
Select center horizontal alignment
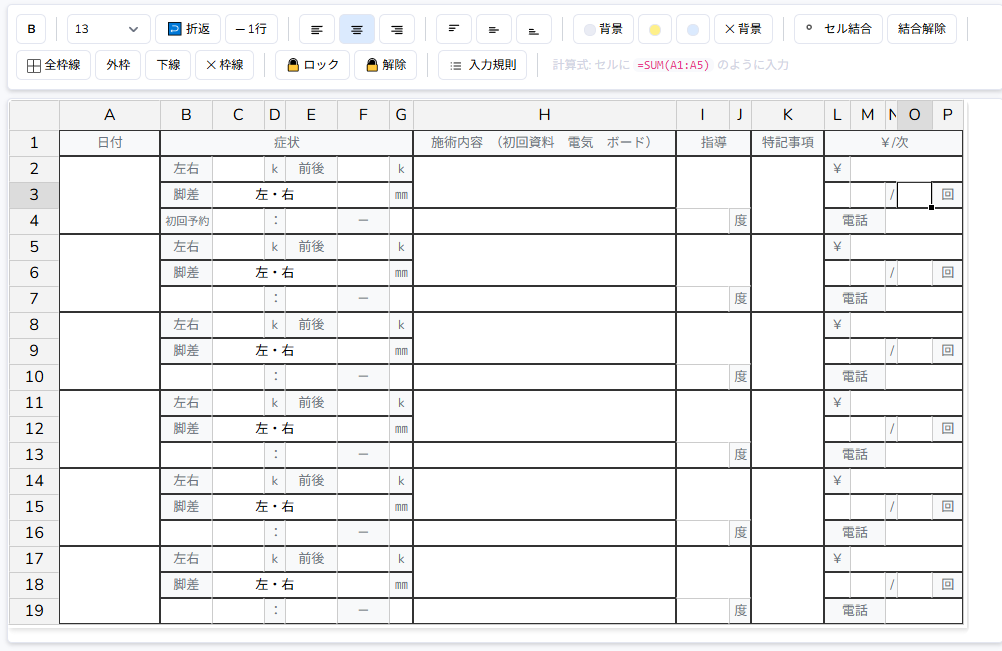point(357,29)
